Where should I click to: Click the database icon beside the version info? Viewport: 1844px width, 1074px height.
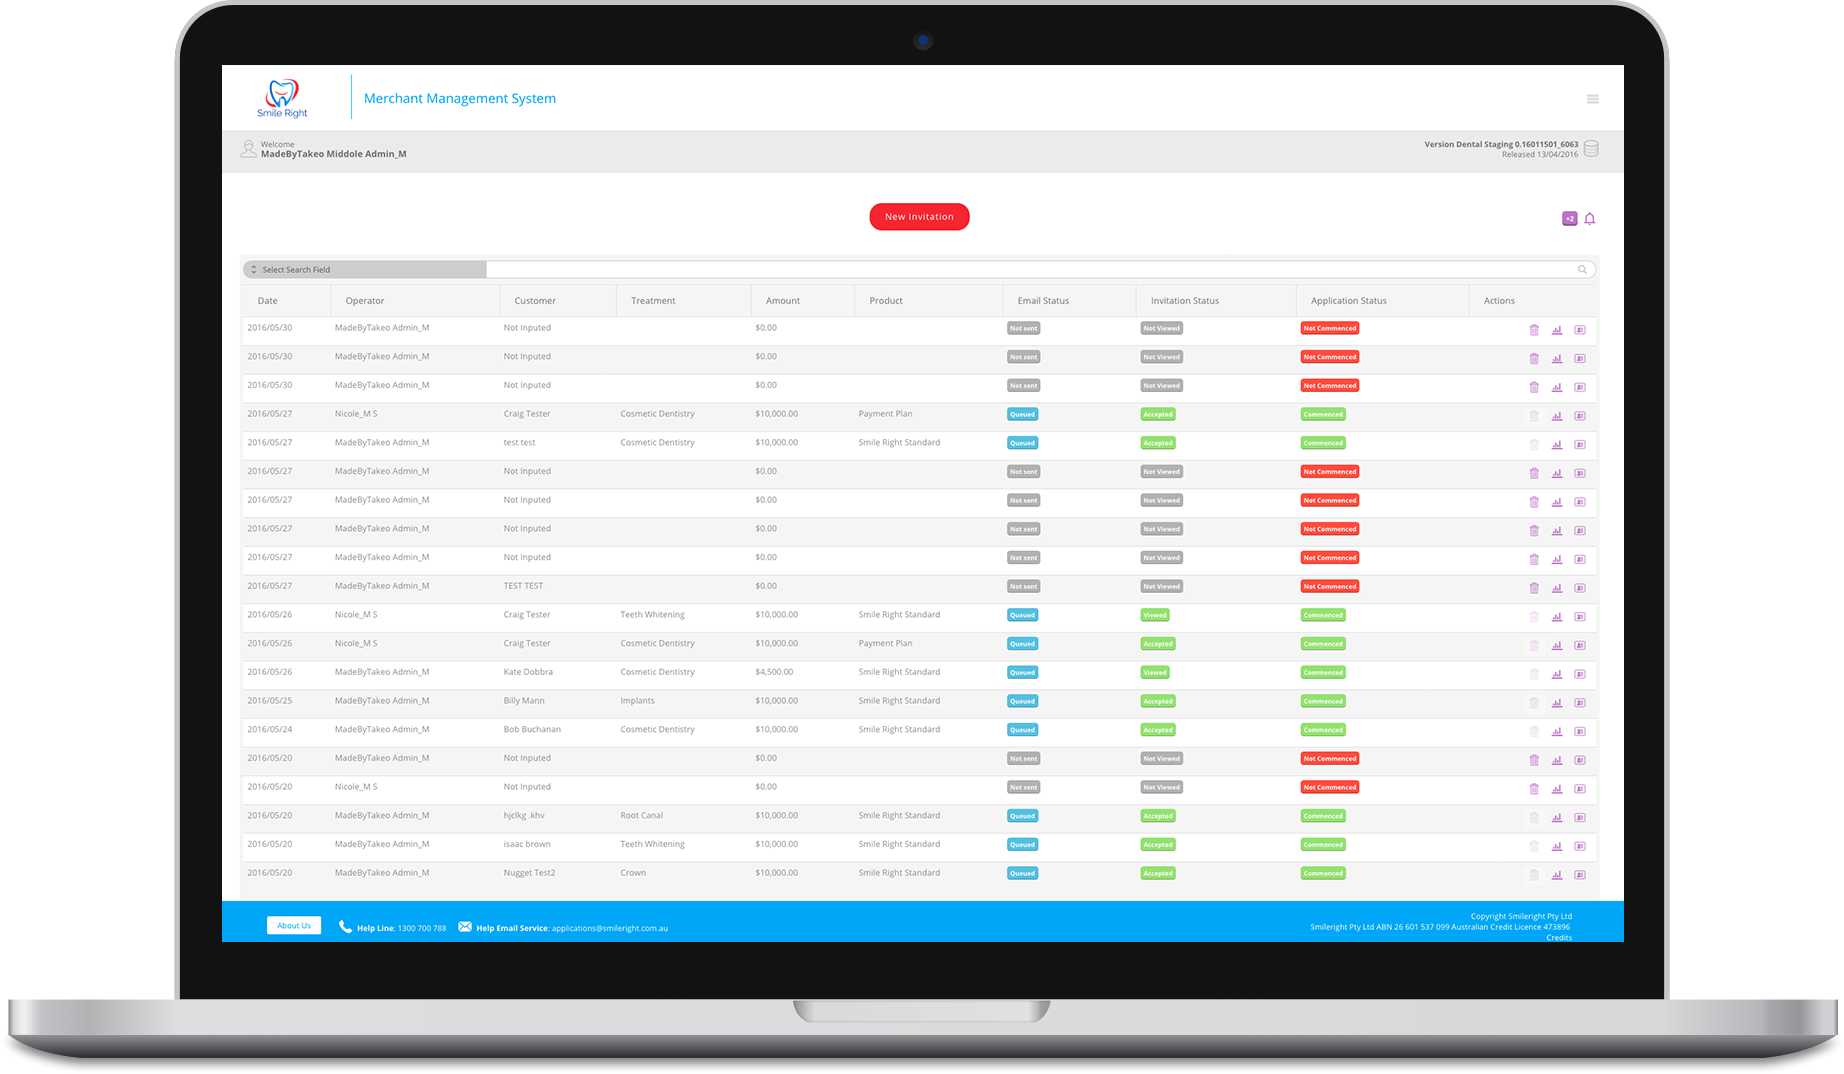click(x=1591, y=149)
